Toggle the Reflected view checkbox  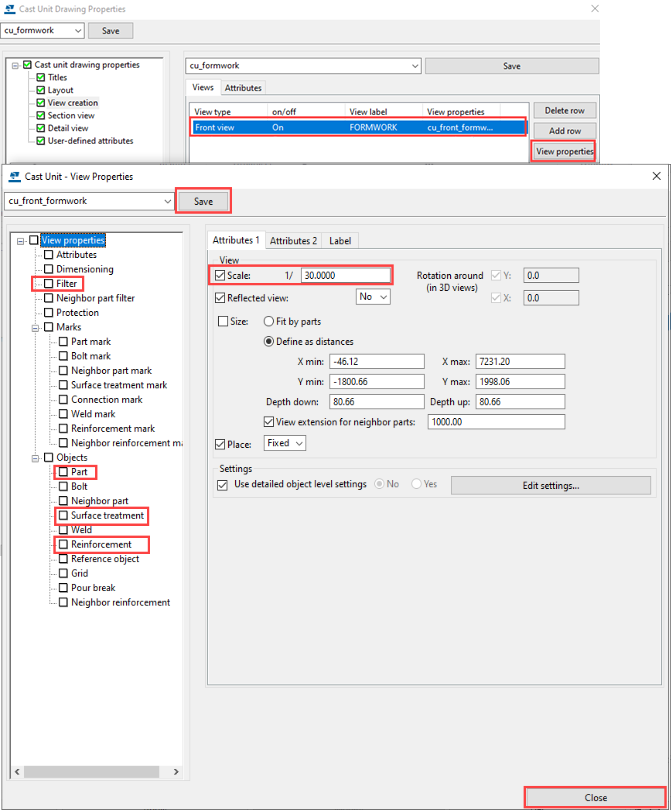click(221, 298)
